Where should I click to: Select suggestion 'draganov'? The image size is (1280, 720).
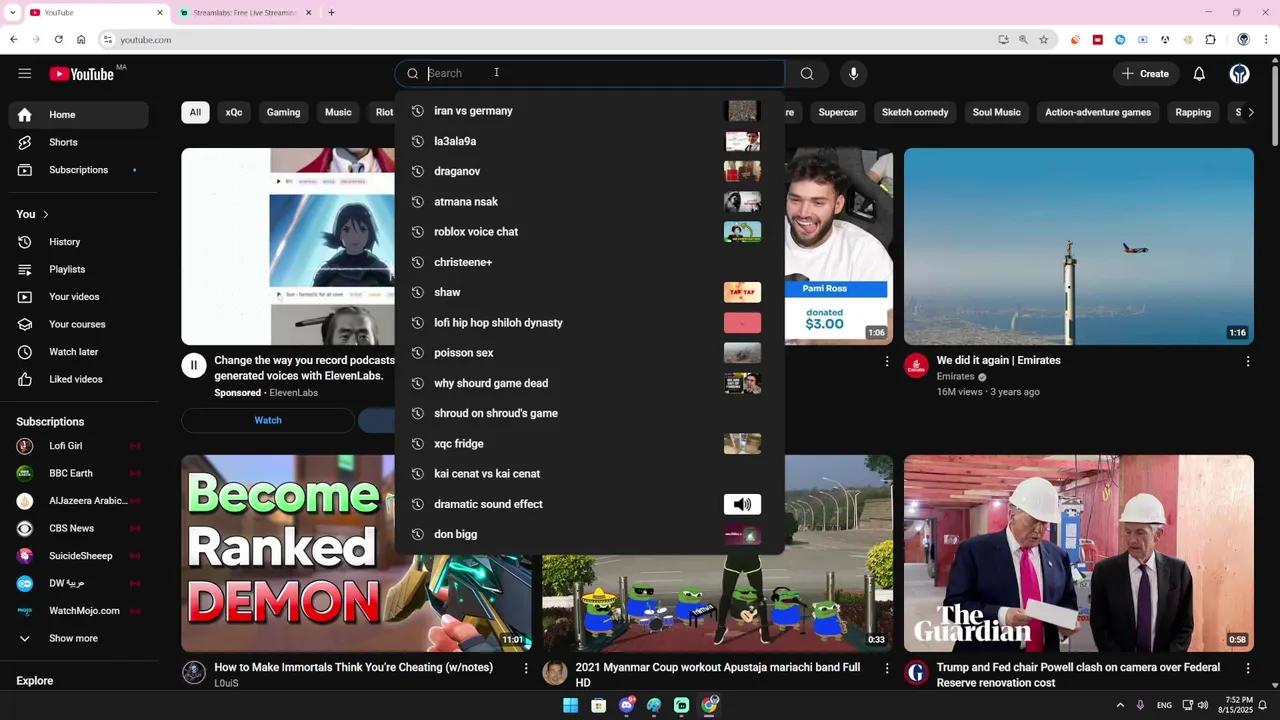pos(590,171)
